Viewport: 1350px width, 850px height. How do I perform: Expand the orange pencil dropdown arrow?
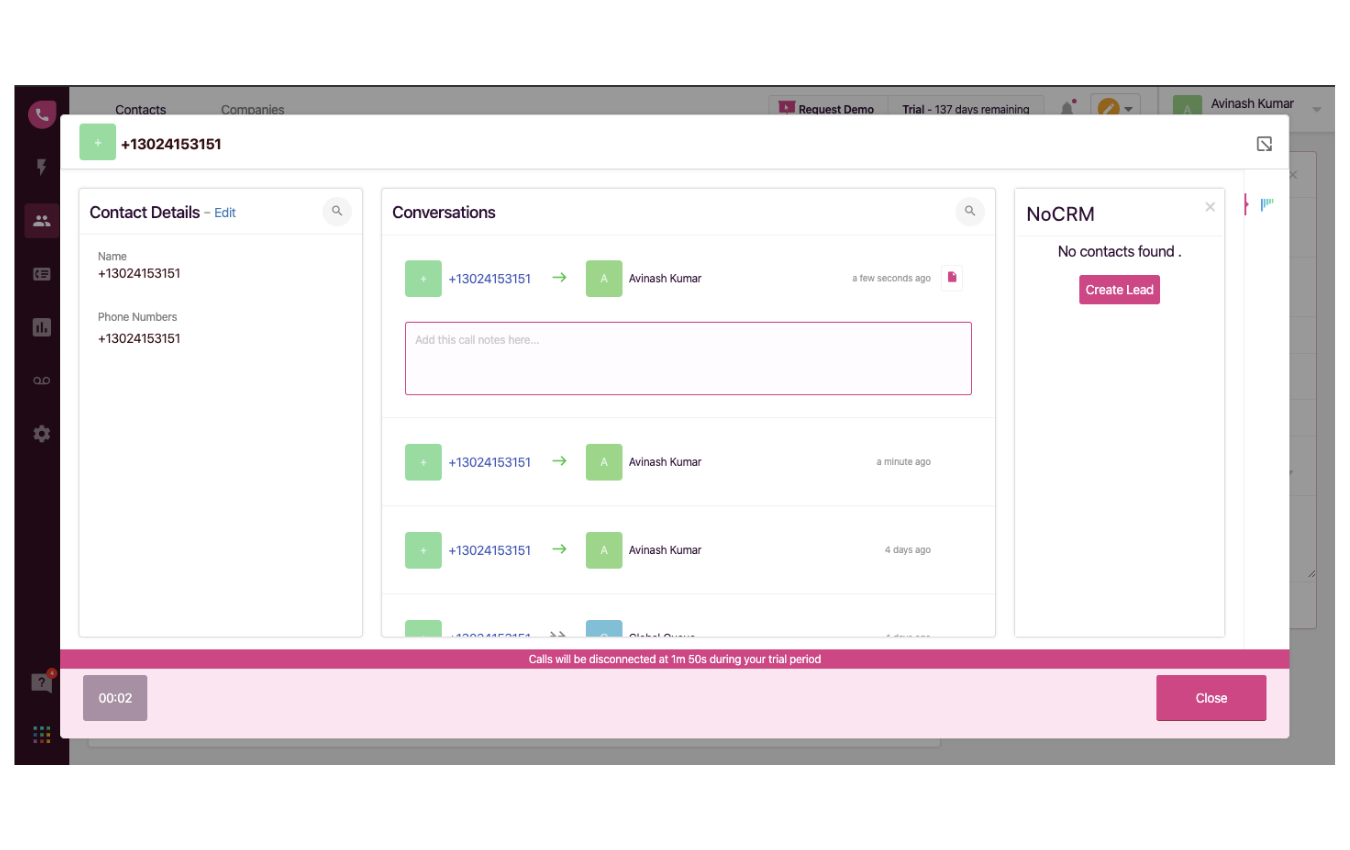click(1128, 109)
